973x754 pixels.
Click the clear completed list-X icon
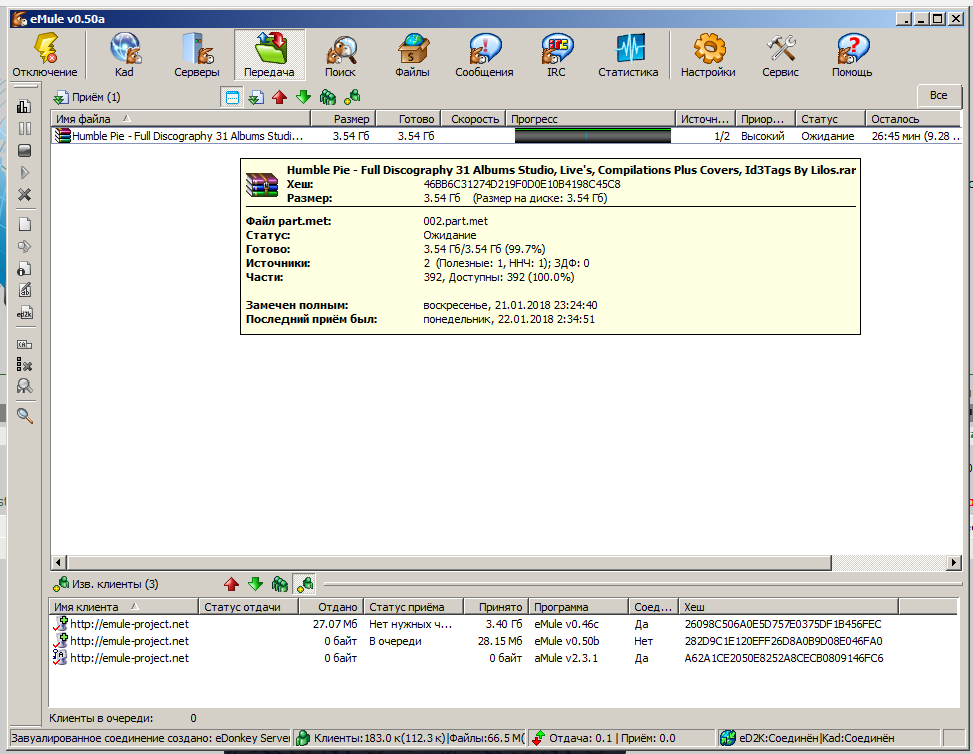coord(24,365)
